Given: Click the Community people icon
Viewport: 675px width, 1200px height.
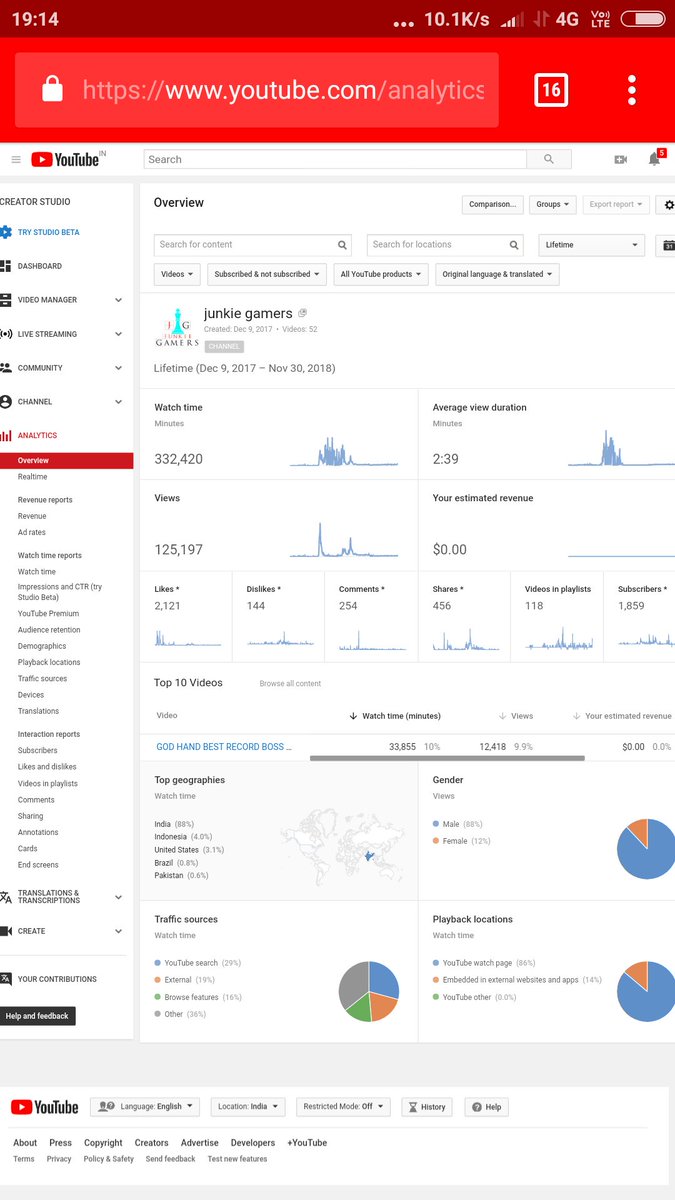Looking at the screenshot, I should point(6,368).
